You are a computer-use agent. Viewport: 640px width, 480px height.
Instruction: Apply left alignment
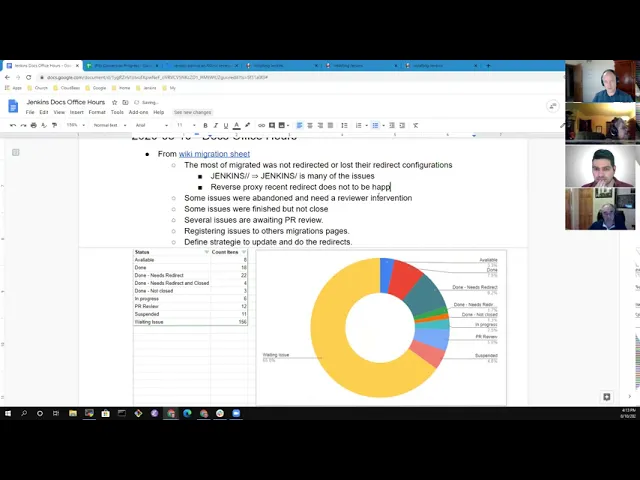(299, 125)
